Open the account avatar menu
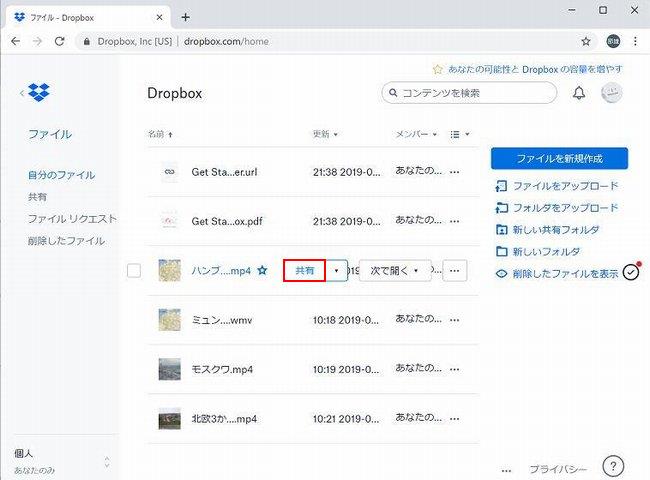 [612, 93]
